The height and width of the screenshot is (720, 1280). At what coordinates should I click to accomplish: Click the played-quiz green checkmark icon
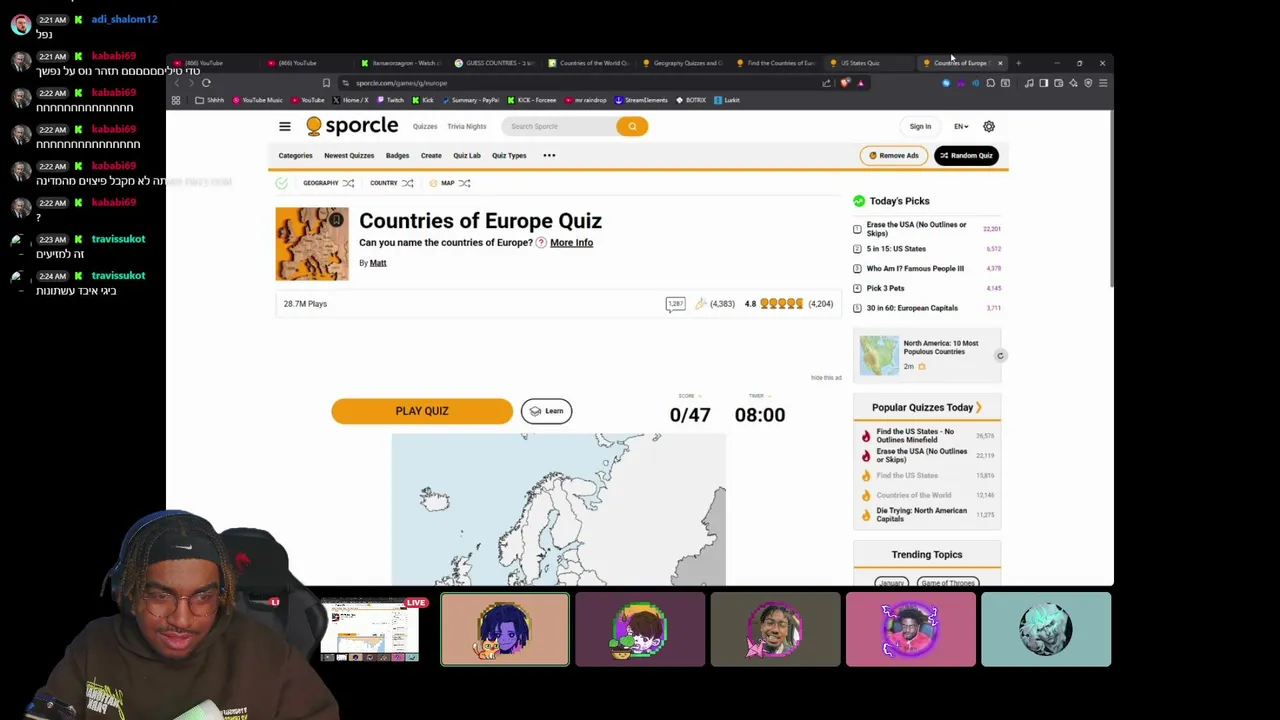282,183
